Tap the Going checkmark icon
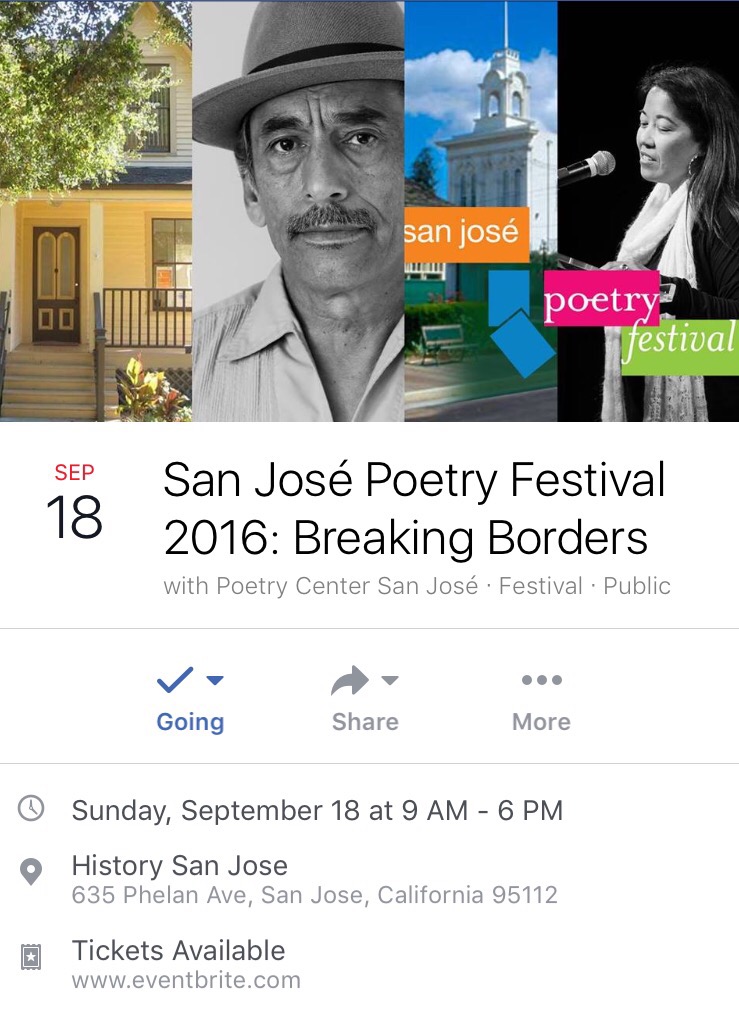This screenshot has width=739, height=1015. [x=175, y=681]
